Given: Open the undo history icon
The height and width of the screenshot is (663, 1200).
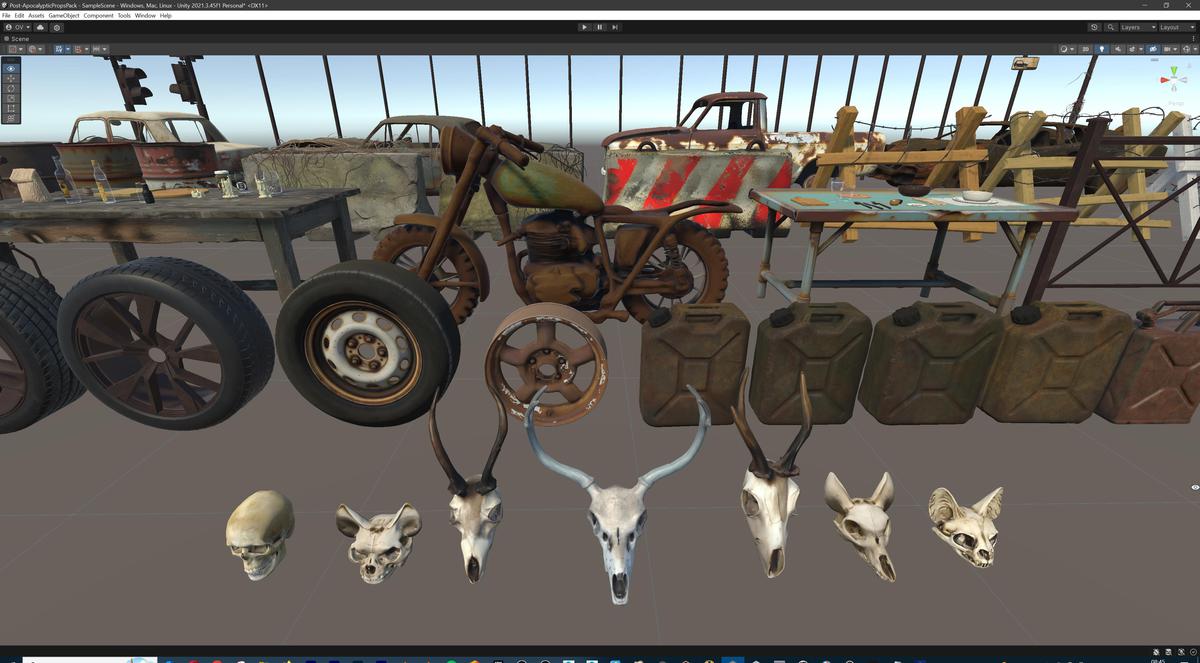Looking at the screenshot, I should pyautogui.click(x=1093, y=27).
